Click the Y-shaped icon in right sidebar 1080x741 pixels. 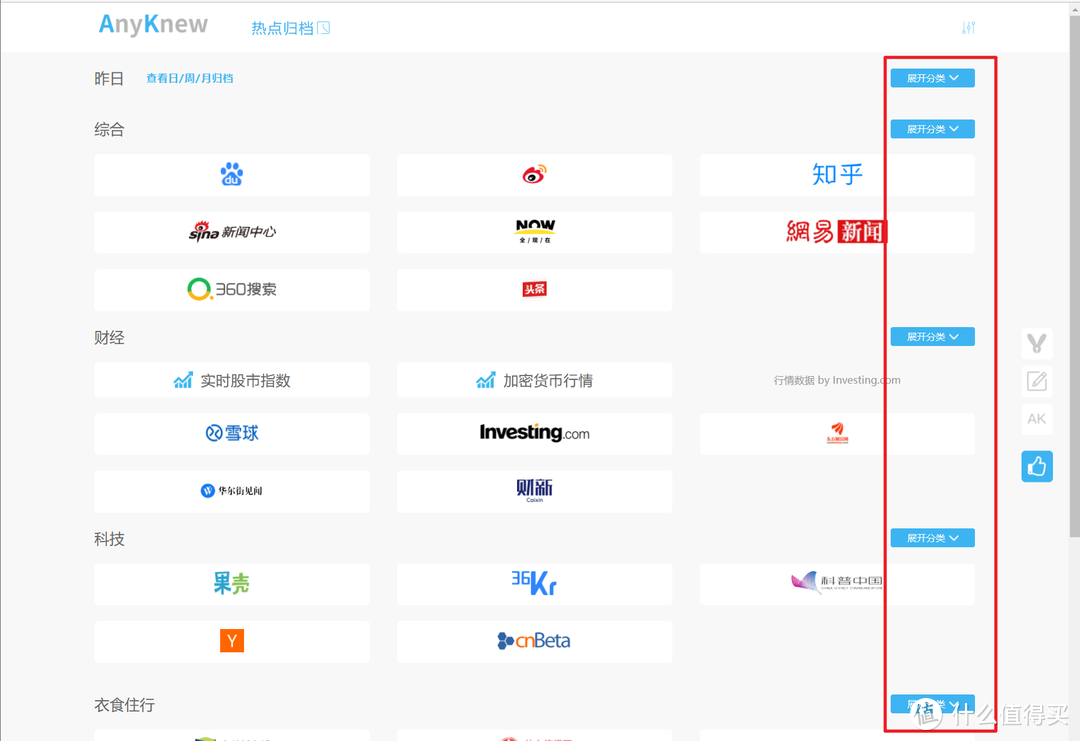(1037, 344)
